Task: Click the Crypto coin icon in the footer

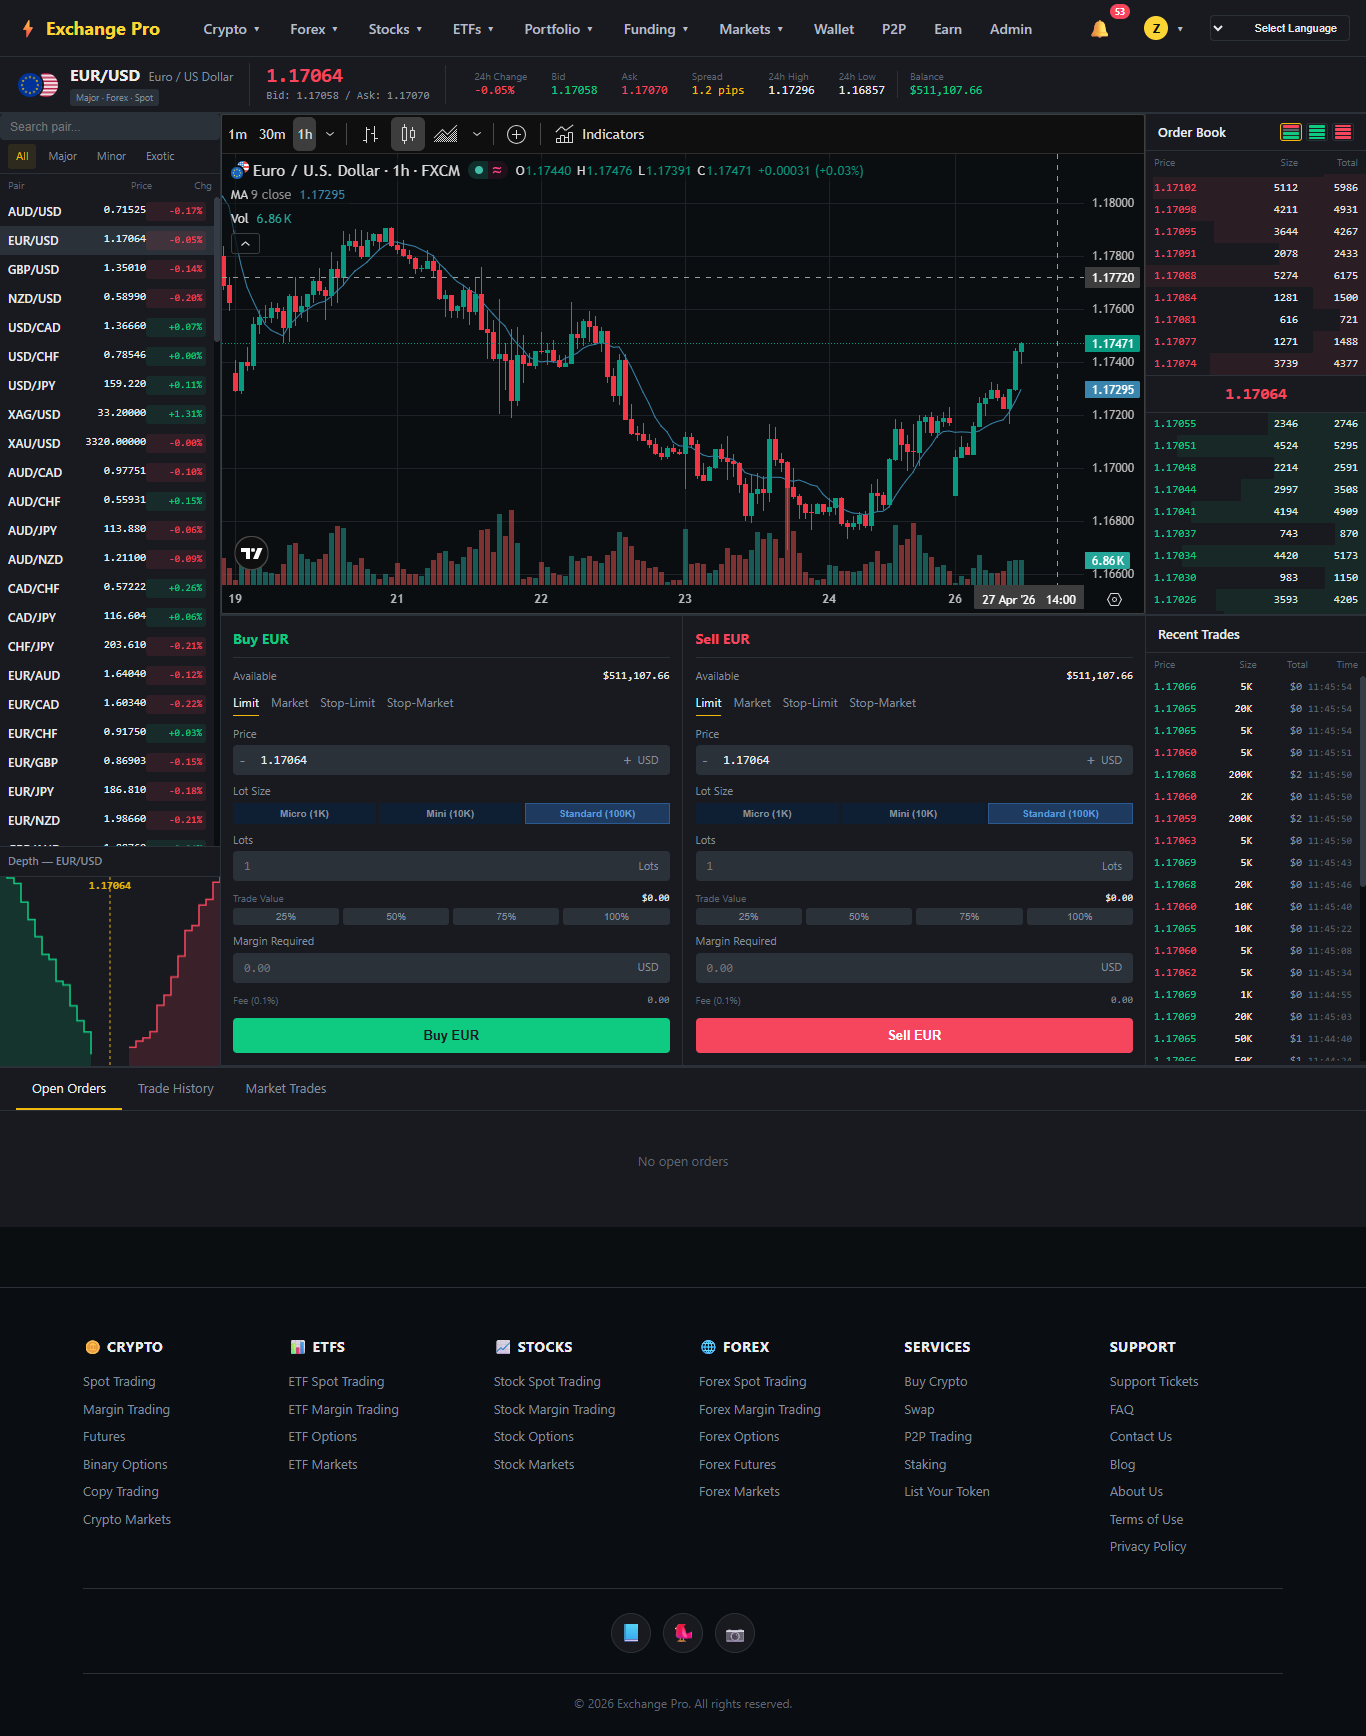Action: pyautogui.click(x=92, y=1347)
